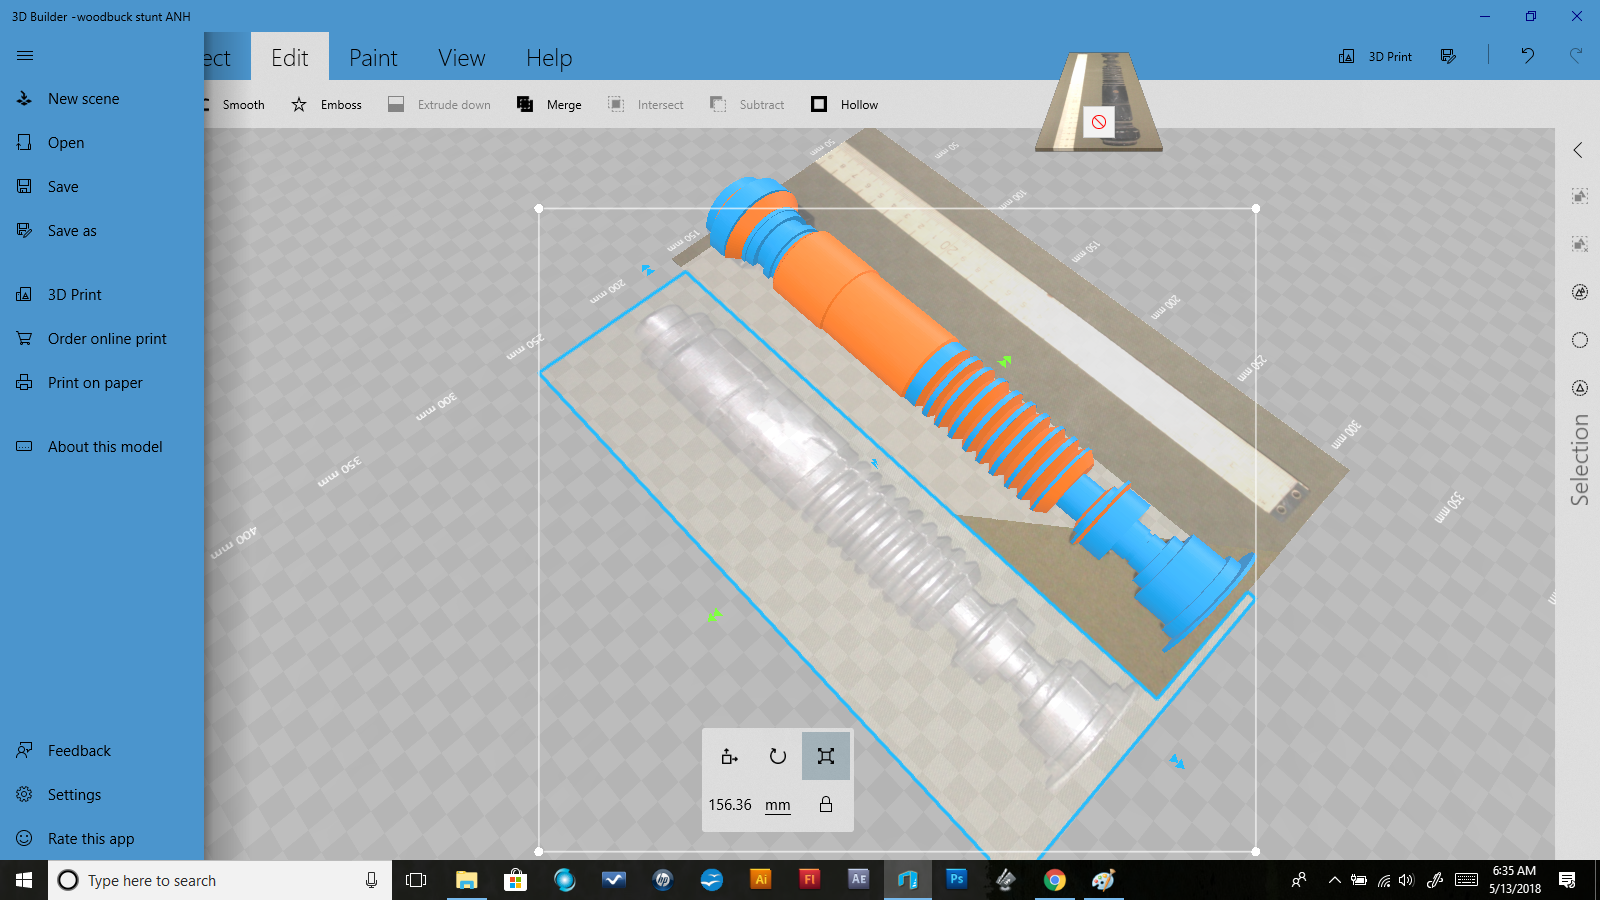Show hidden system tray icons

(1334, 880)
